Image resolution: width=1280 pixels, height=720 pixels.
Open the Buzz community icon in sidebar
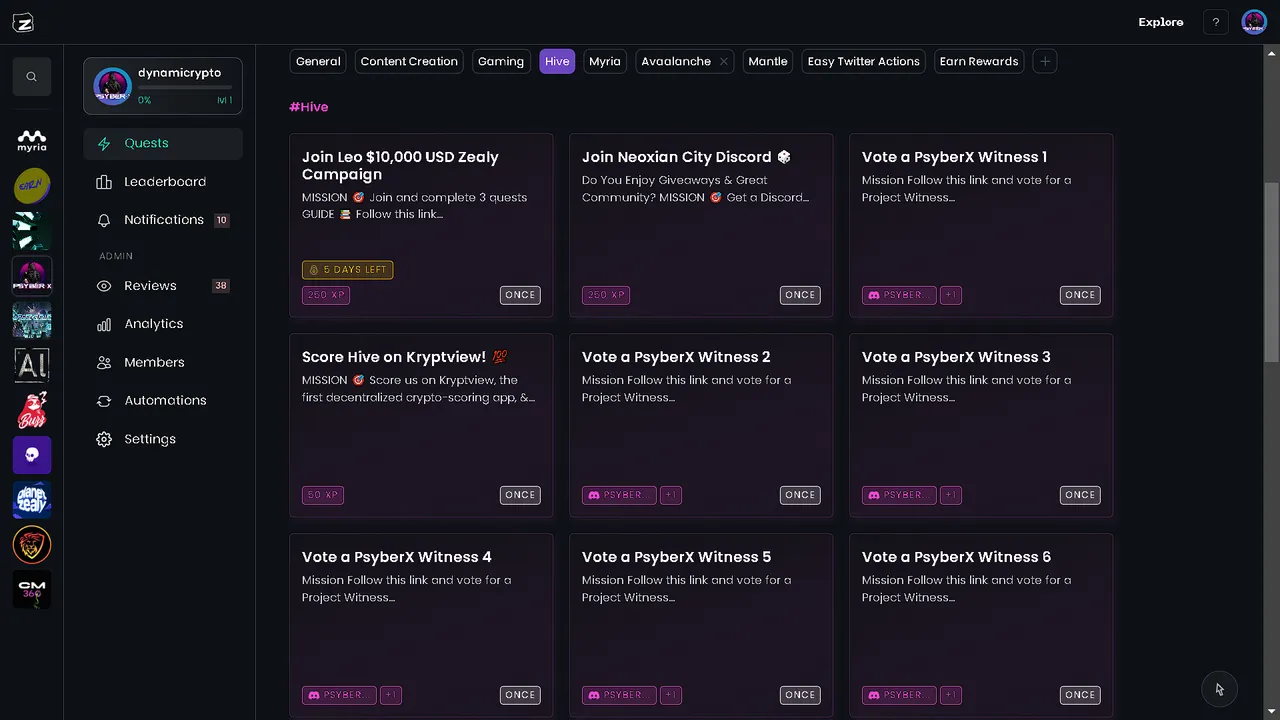point(32,410)
